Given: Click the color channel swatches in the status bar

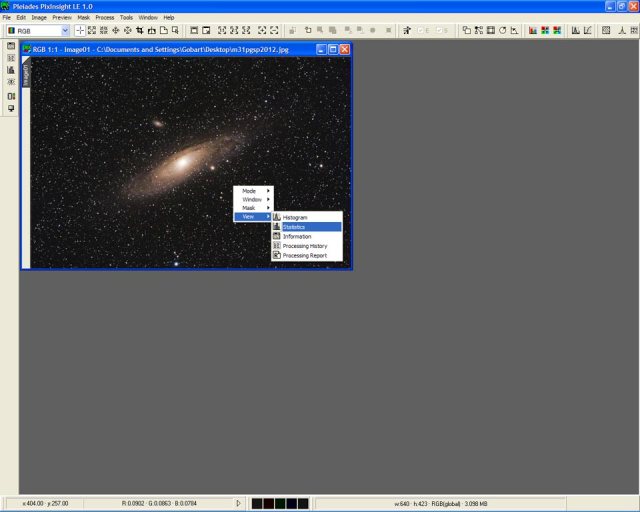Looking at the screenshot, I should (279, 503).
